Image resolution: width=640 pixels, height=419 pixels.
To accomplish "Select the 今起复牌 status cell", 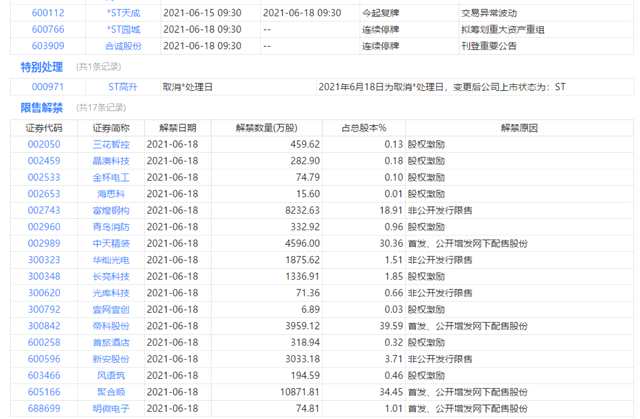I will (380, 13).
